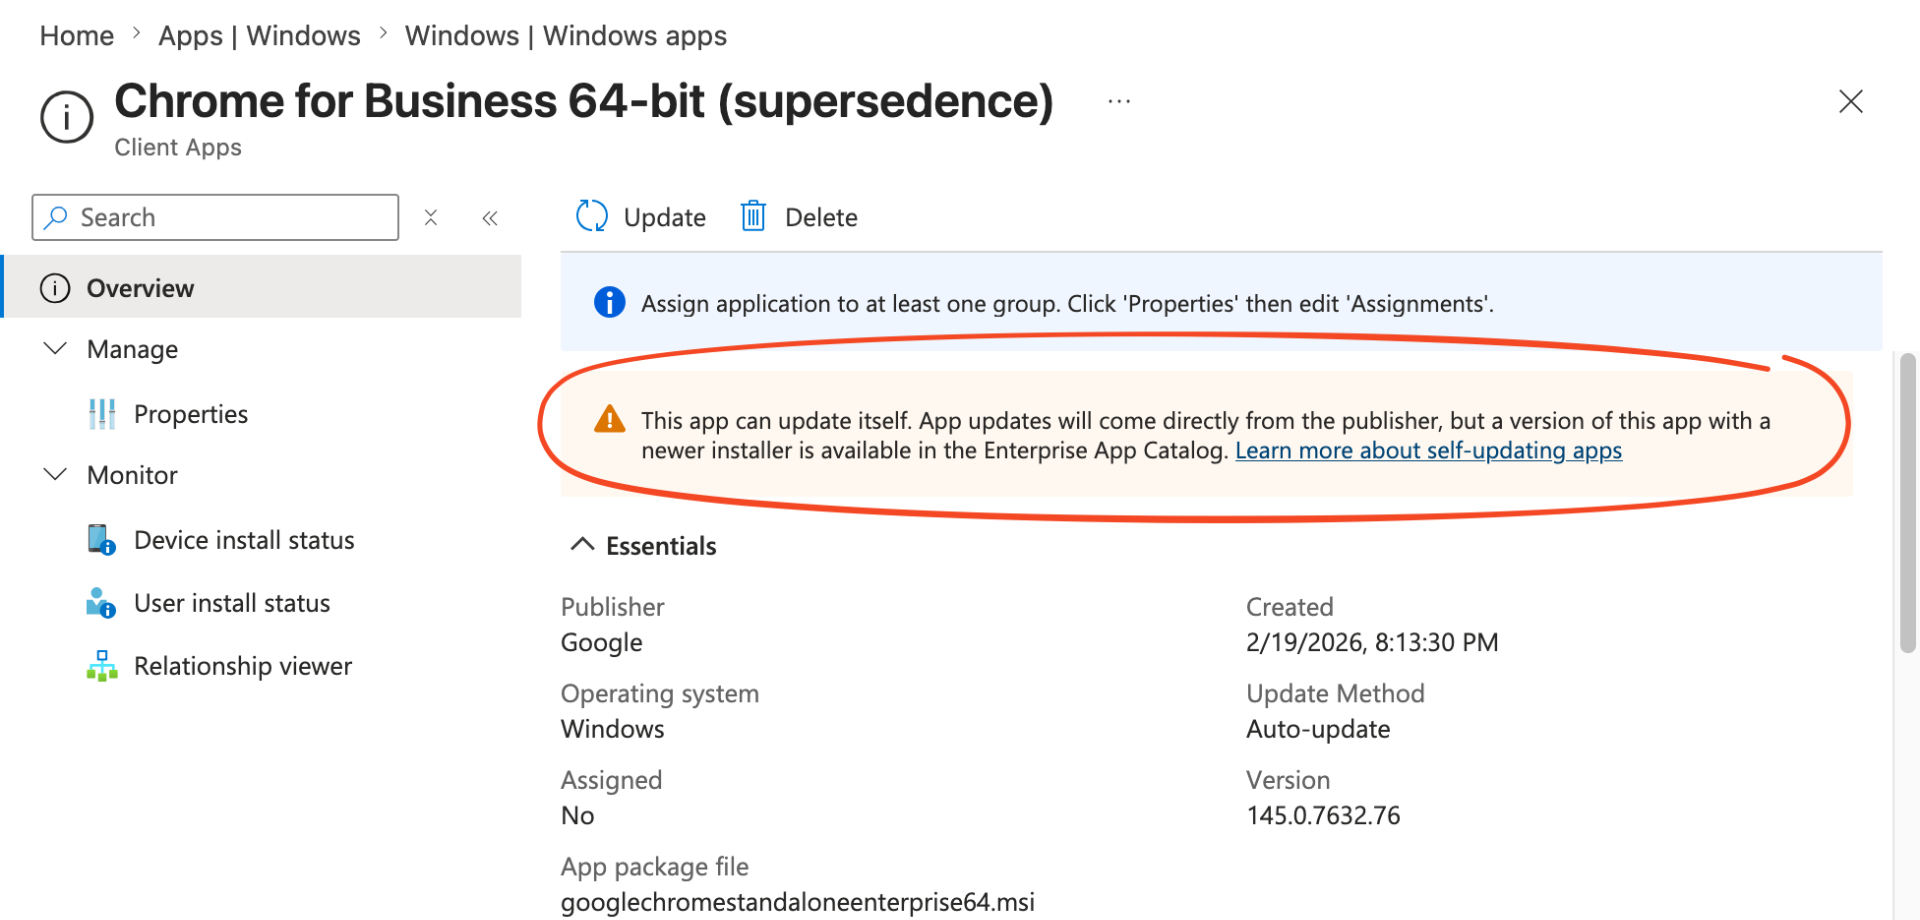Click the orange warning triangle icon
Image resolution: width=1920 pixels, height=920 pixels.
(609, 420)
